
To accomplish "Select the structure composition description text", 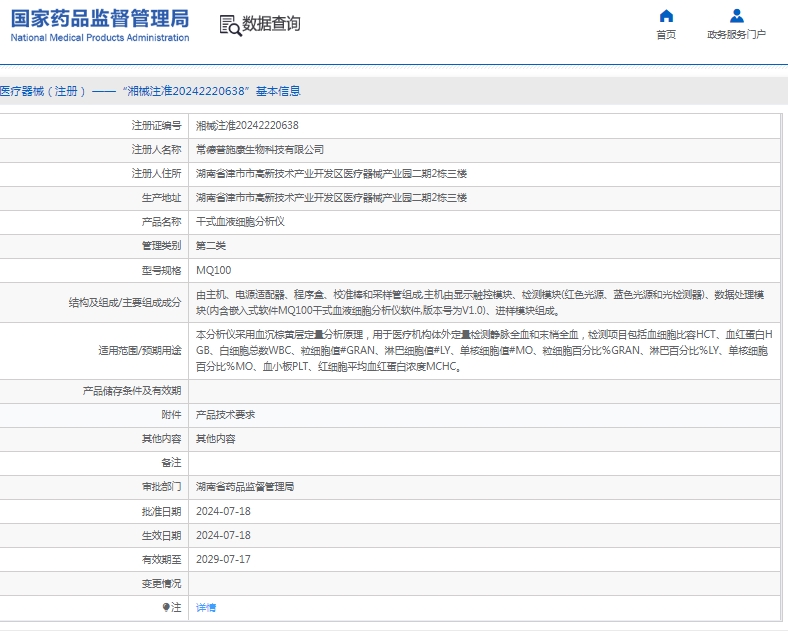I will (x=480, y=302).
